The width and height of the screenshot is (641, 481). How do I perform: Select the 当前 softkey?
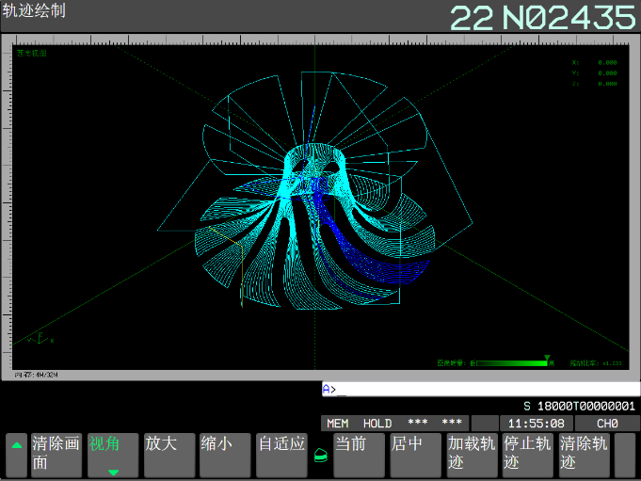tap(358, 455)
